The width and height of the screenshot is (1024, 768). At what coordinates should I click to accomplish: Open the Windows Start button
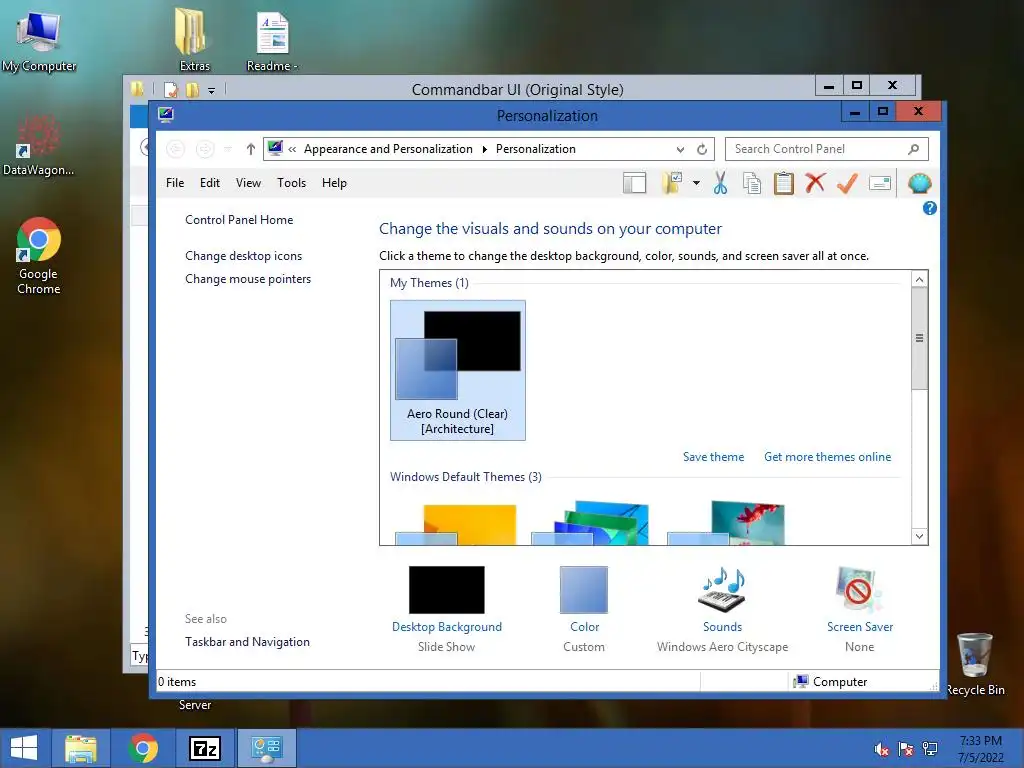click(24, 748)
